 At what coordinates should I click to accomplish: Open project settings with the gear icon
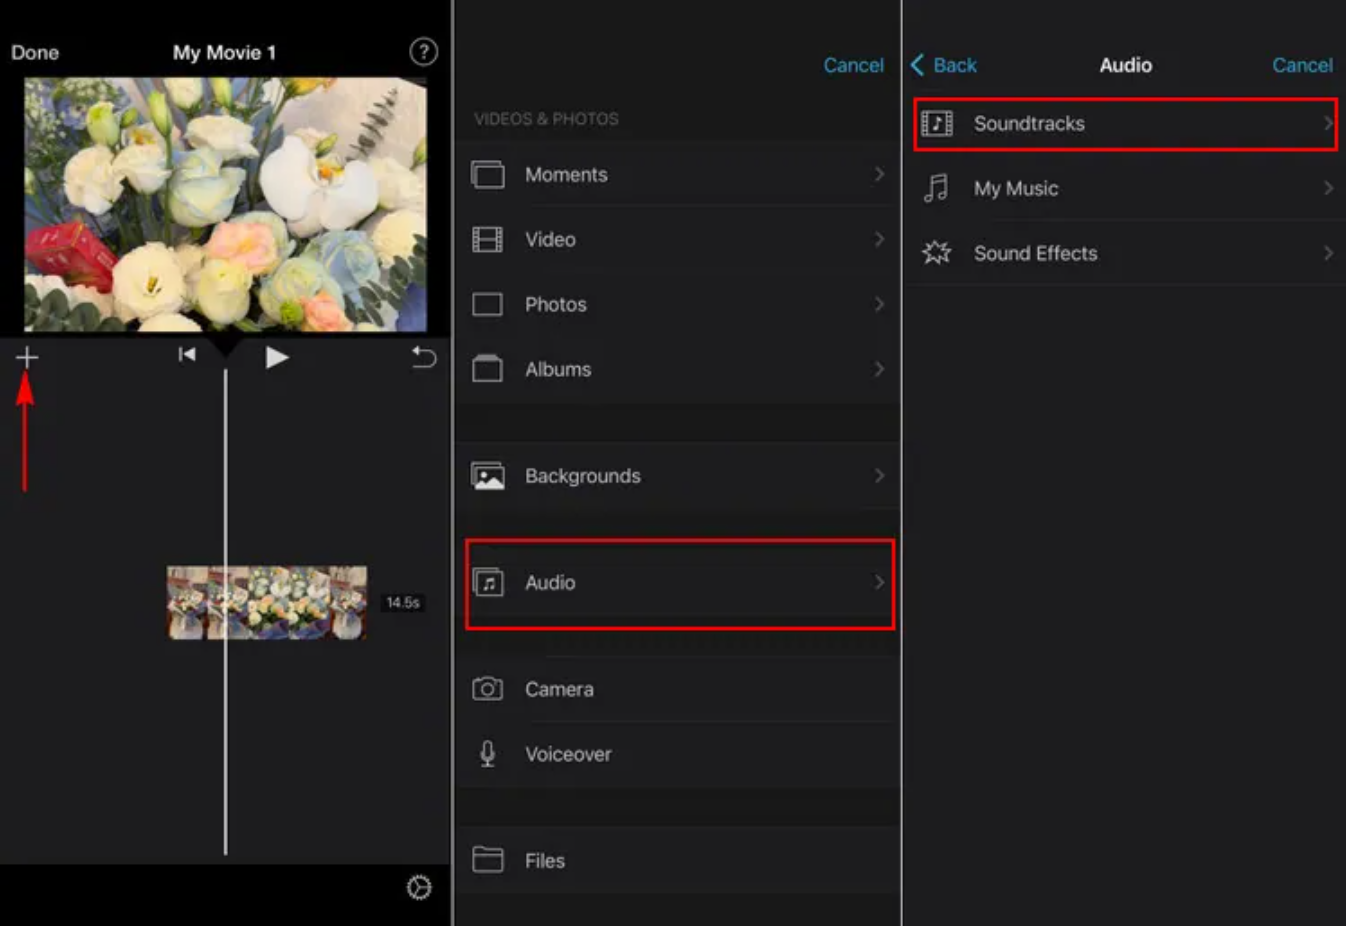[x=419, y=888]
